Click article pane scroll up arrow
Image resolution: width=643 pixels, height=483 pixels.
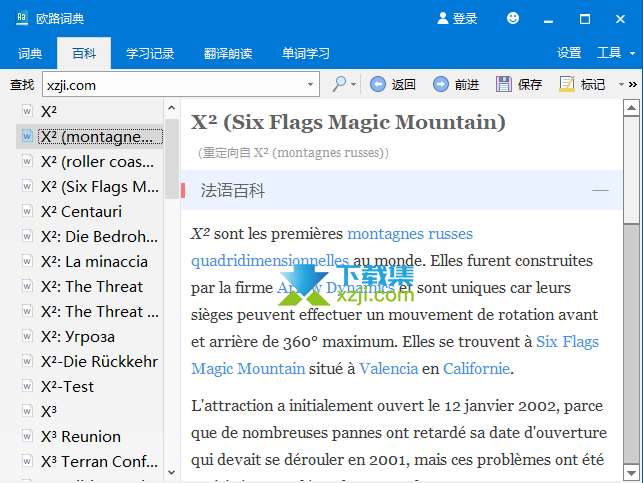point(632,108)
